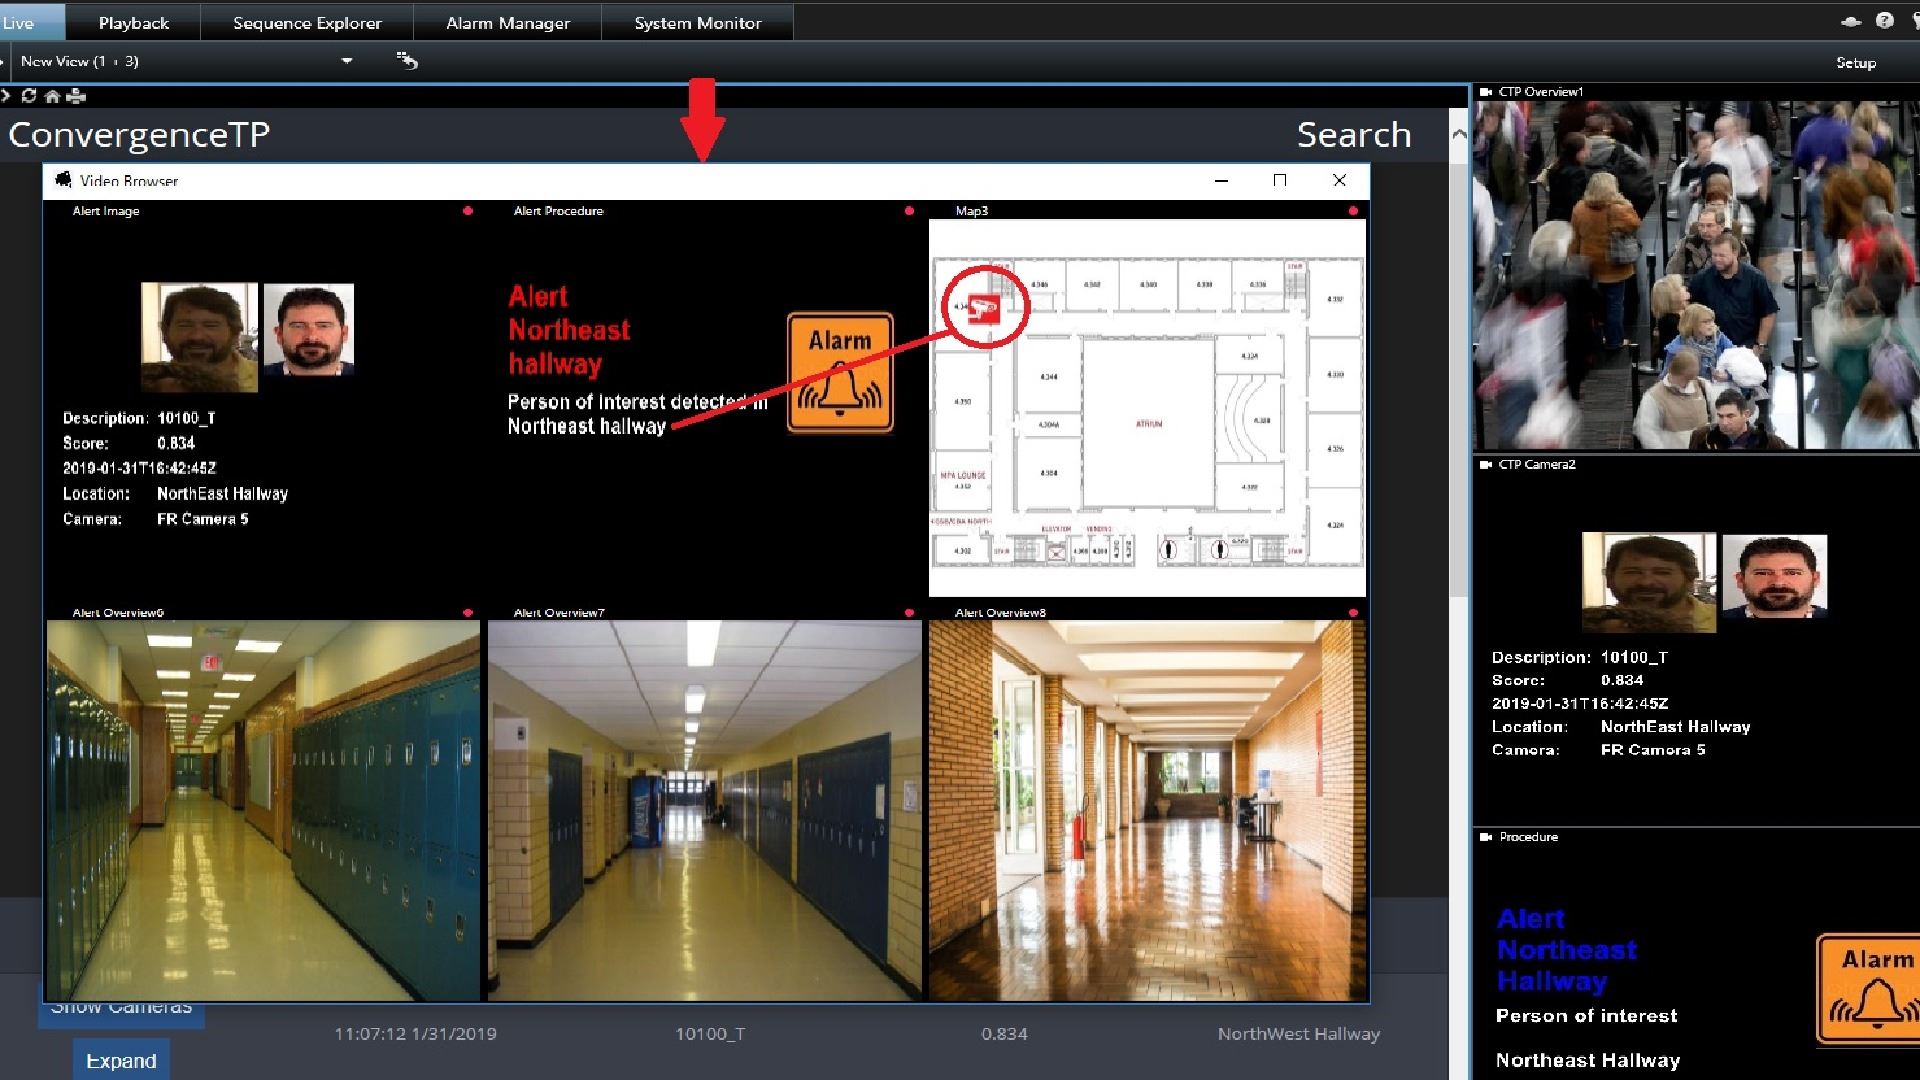Click the reload view icon beside view selector
The height and width of the screenshot is (1080, 1920).
[407, 61]
